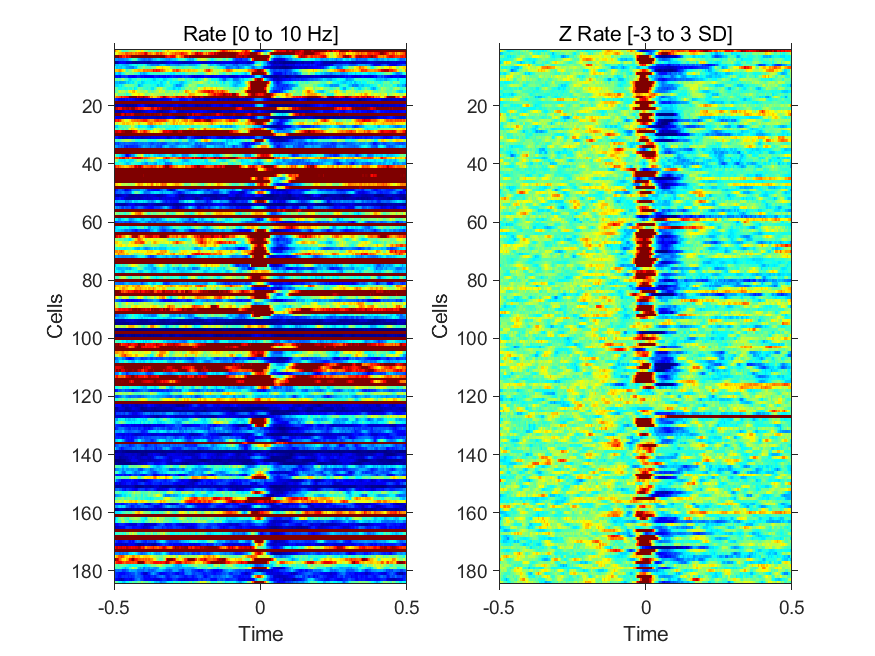
Task: Click the -0.5 tick label on left plot
Action: [114, 607]
